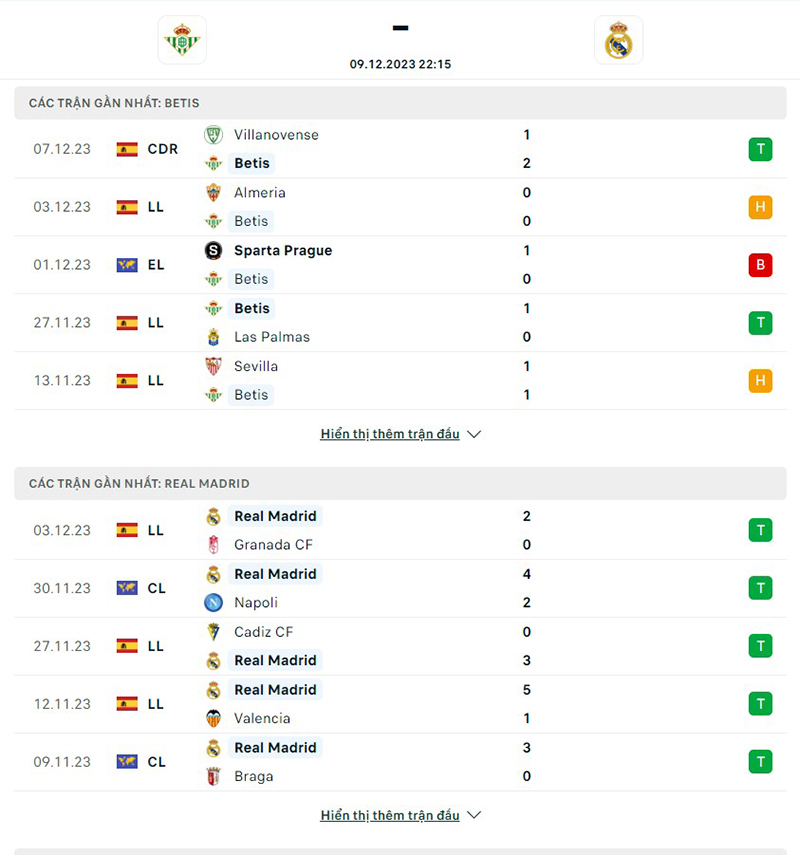Image resolution: width=800 pixels, height=855 pixels.
Task: Click the Spain flag next to CDR
Action: coord(128,148)
